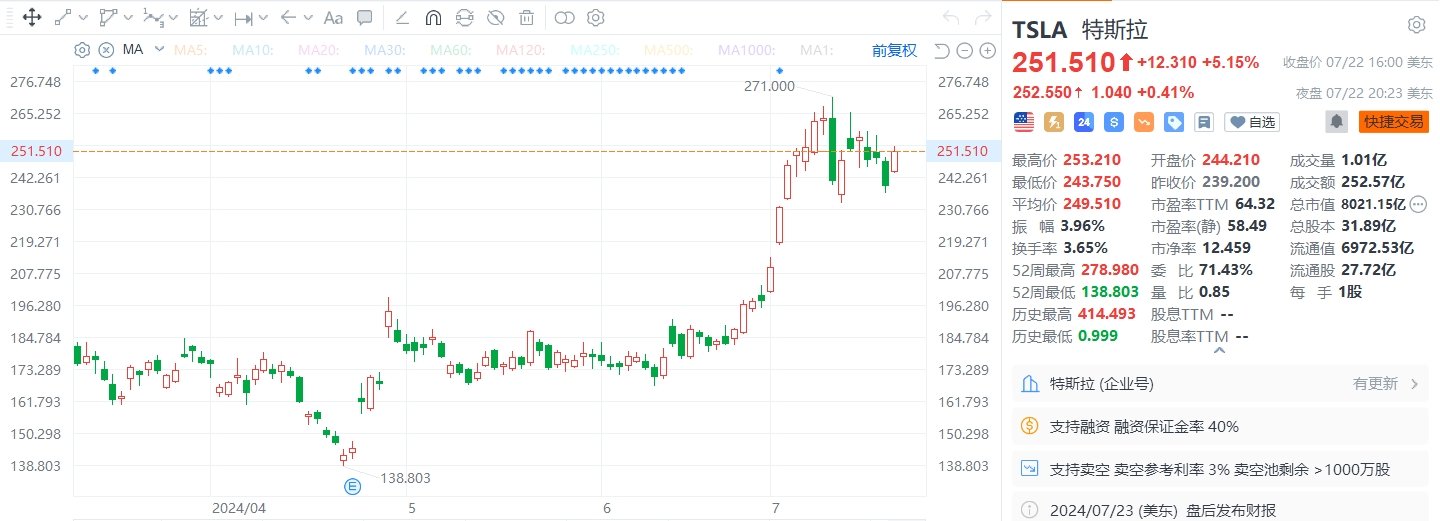Click the E earnings marker on chart
The height and width of the screenshot is (521, 1440).
352,486
